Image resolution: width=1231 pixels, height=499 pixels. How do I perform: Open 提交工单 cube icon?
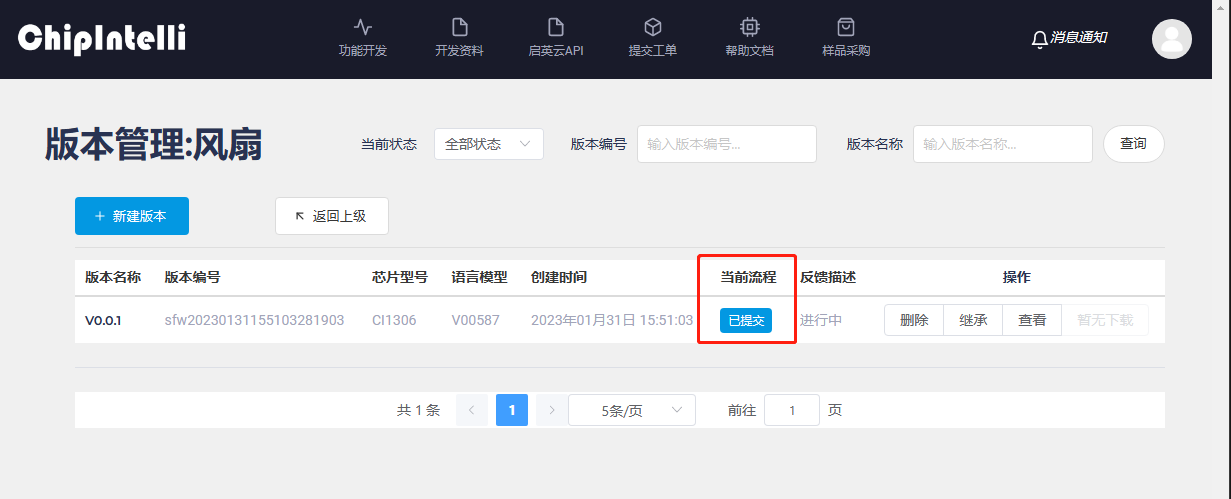tap(652, 27)
